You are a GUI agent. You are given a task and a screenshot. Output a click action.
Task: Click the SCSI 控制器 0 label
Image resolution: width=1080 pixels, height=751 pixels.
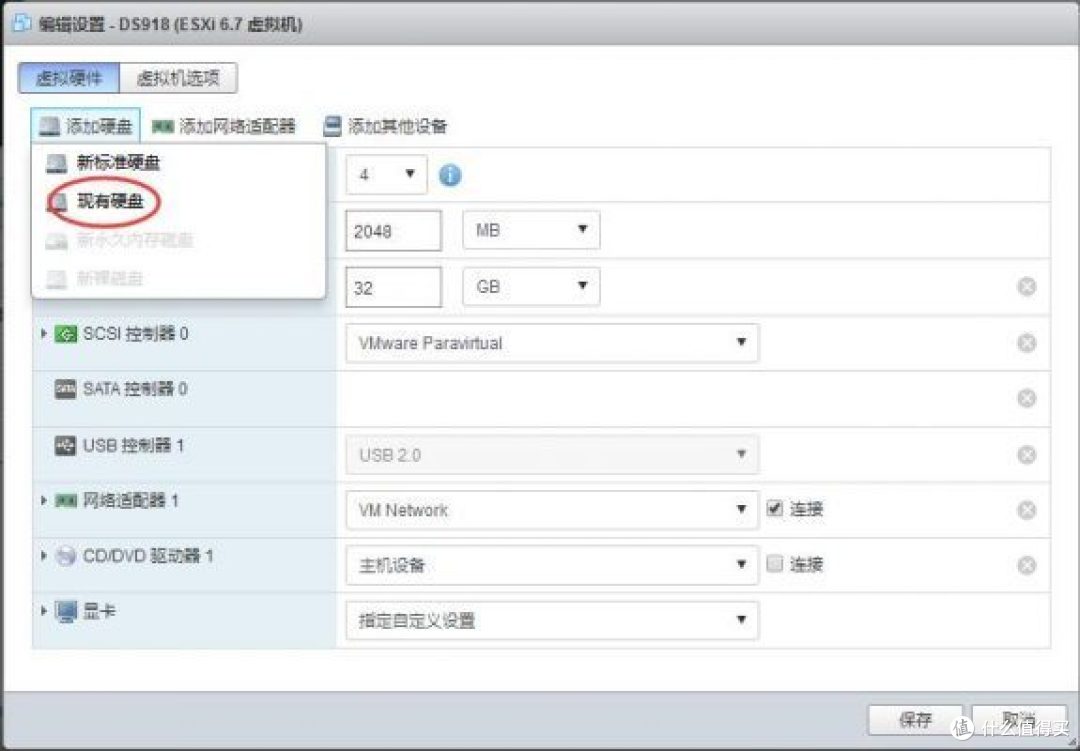click(136, 334)
